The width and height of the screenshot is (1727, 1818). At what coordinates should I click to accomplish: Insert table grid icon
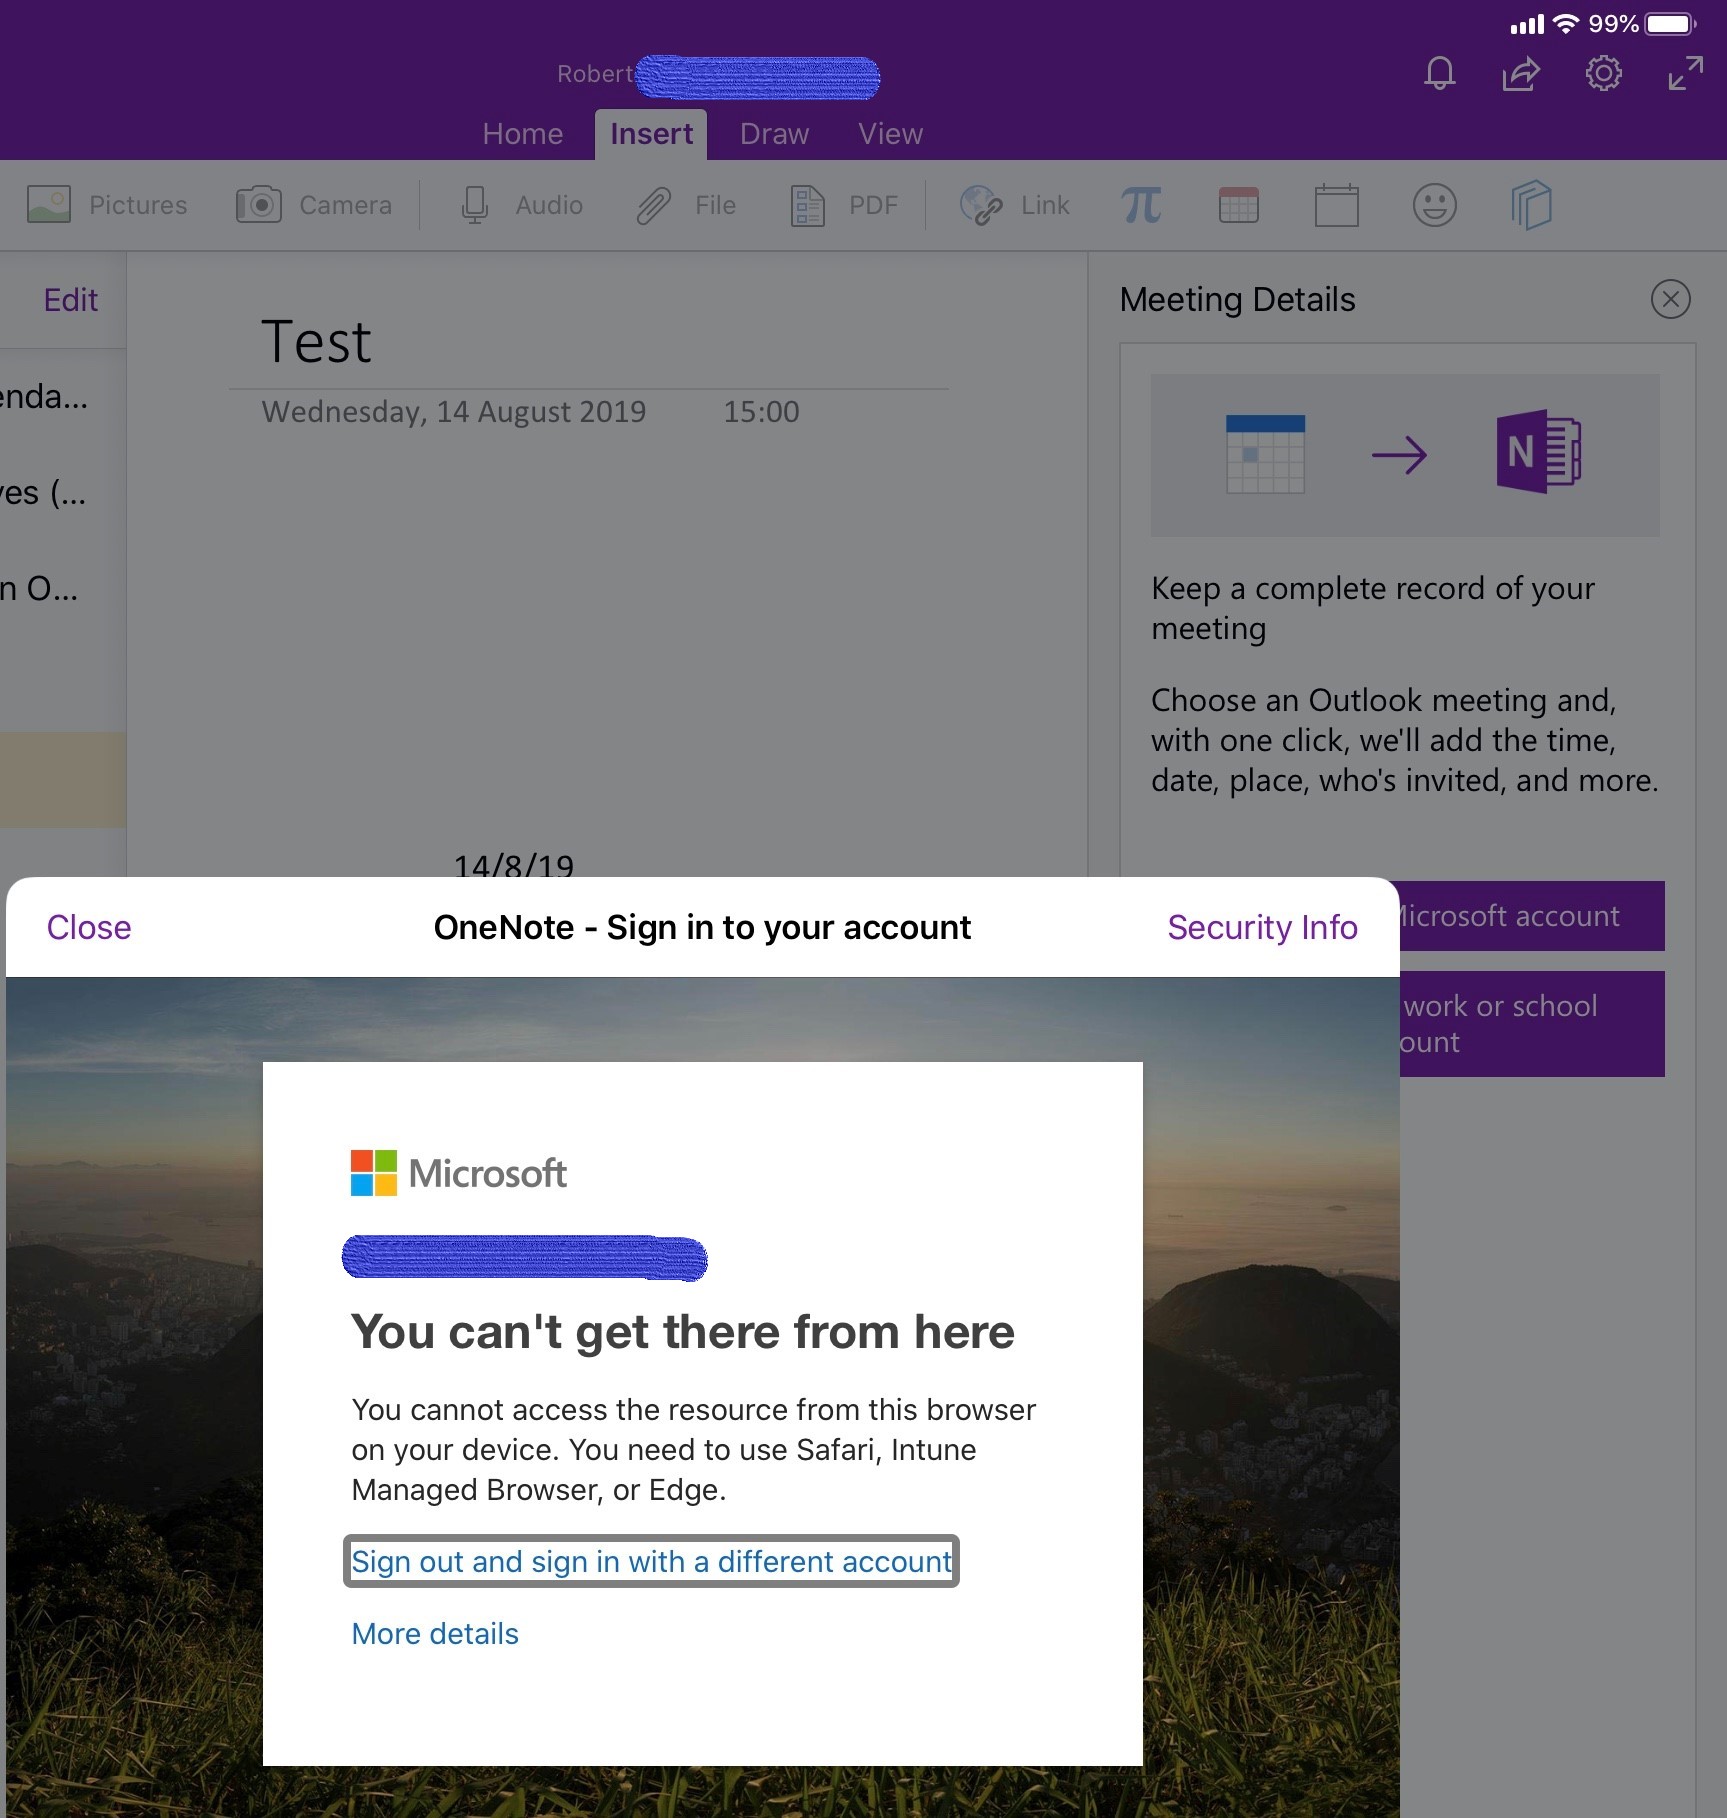(x=1239, y=205)
